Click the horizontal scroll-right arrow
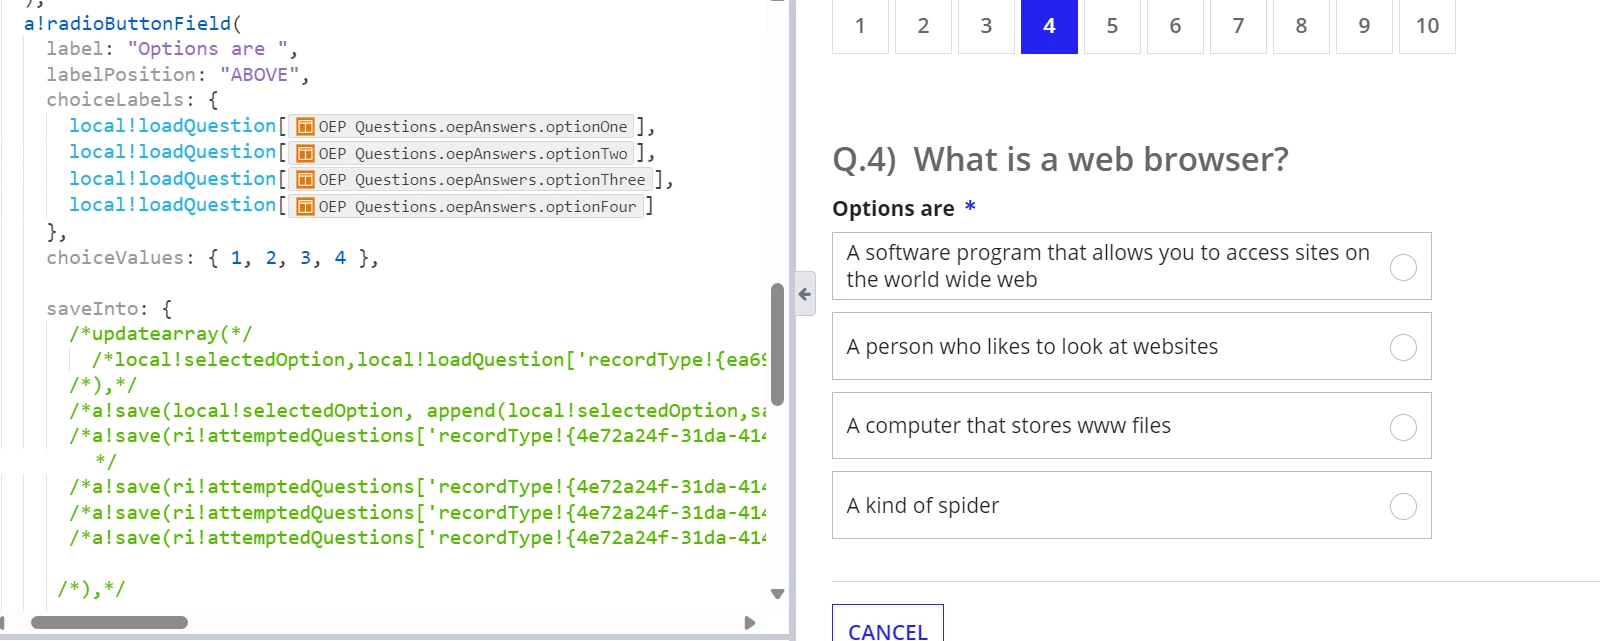 click(750, 623)
